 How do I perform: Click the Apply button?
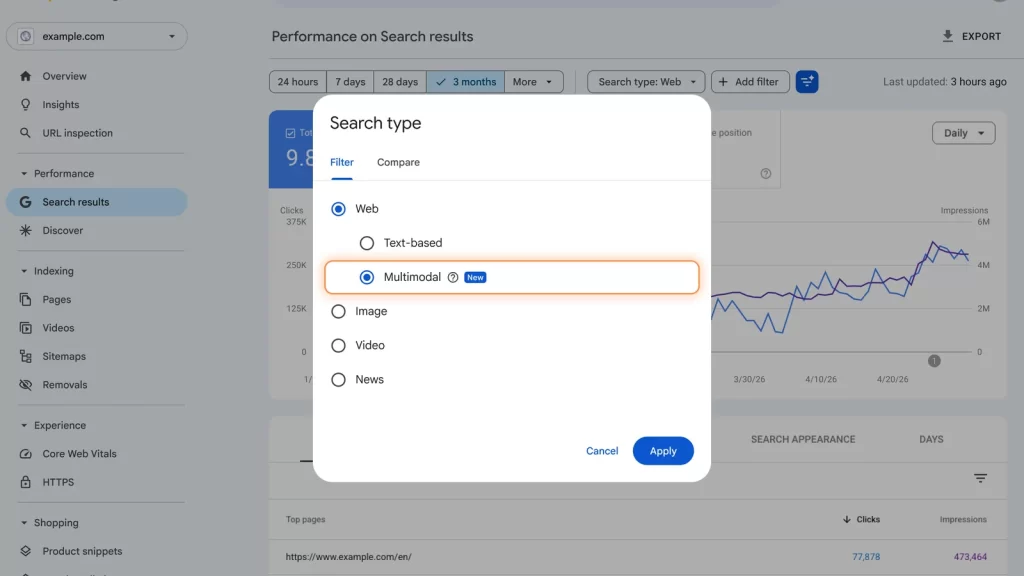pyautogui.click(x=663, y=451)
